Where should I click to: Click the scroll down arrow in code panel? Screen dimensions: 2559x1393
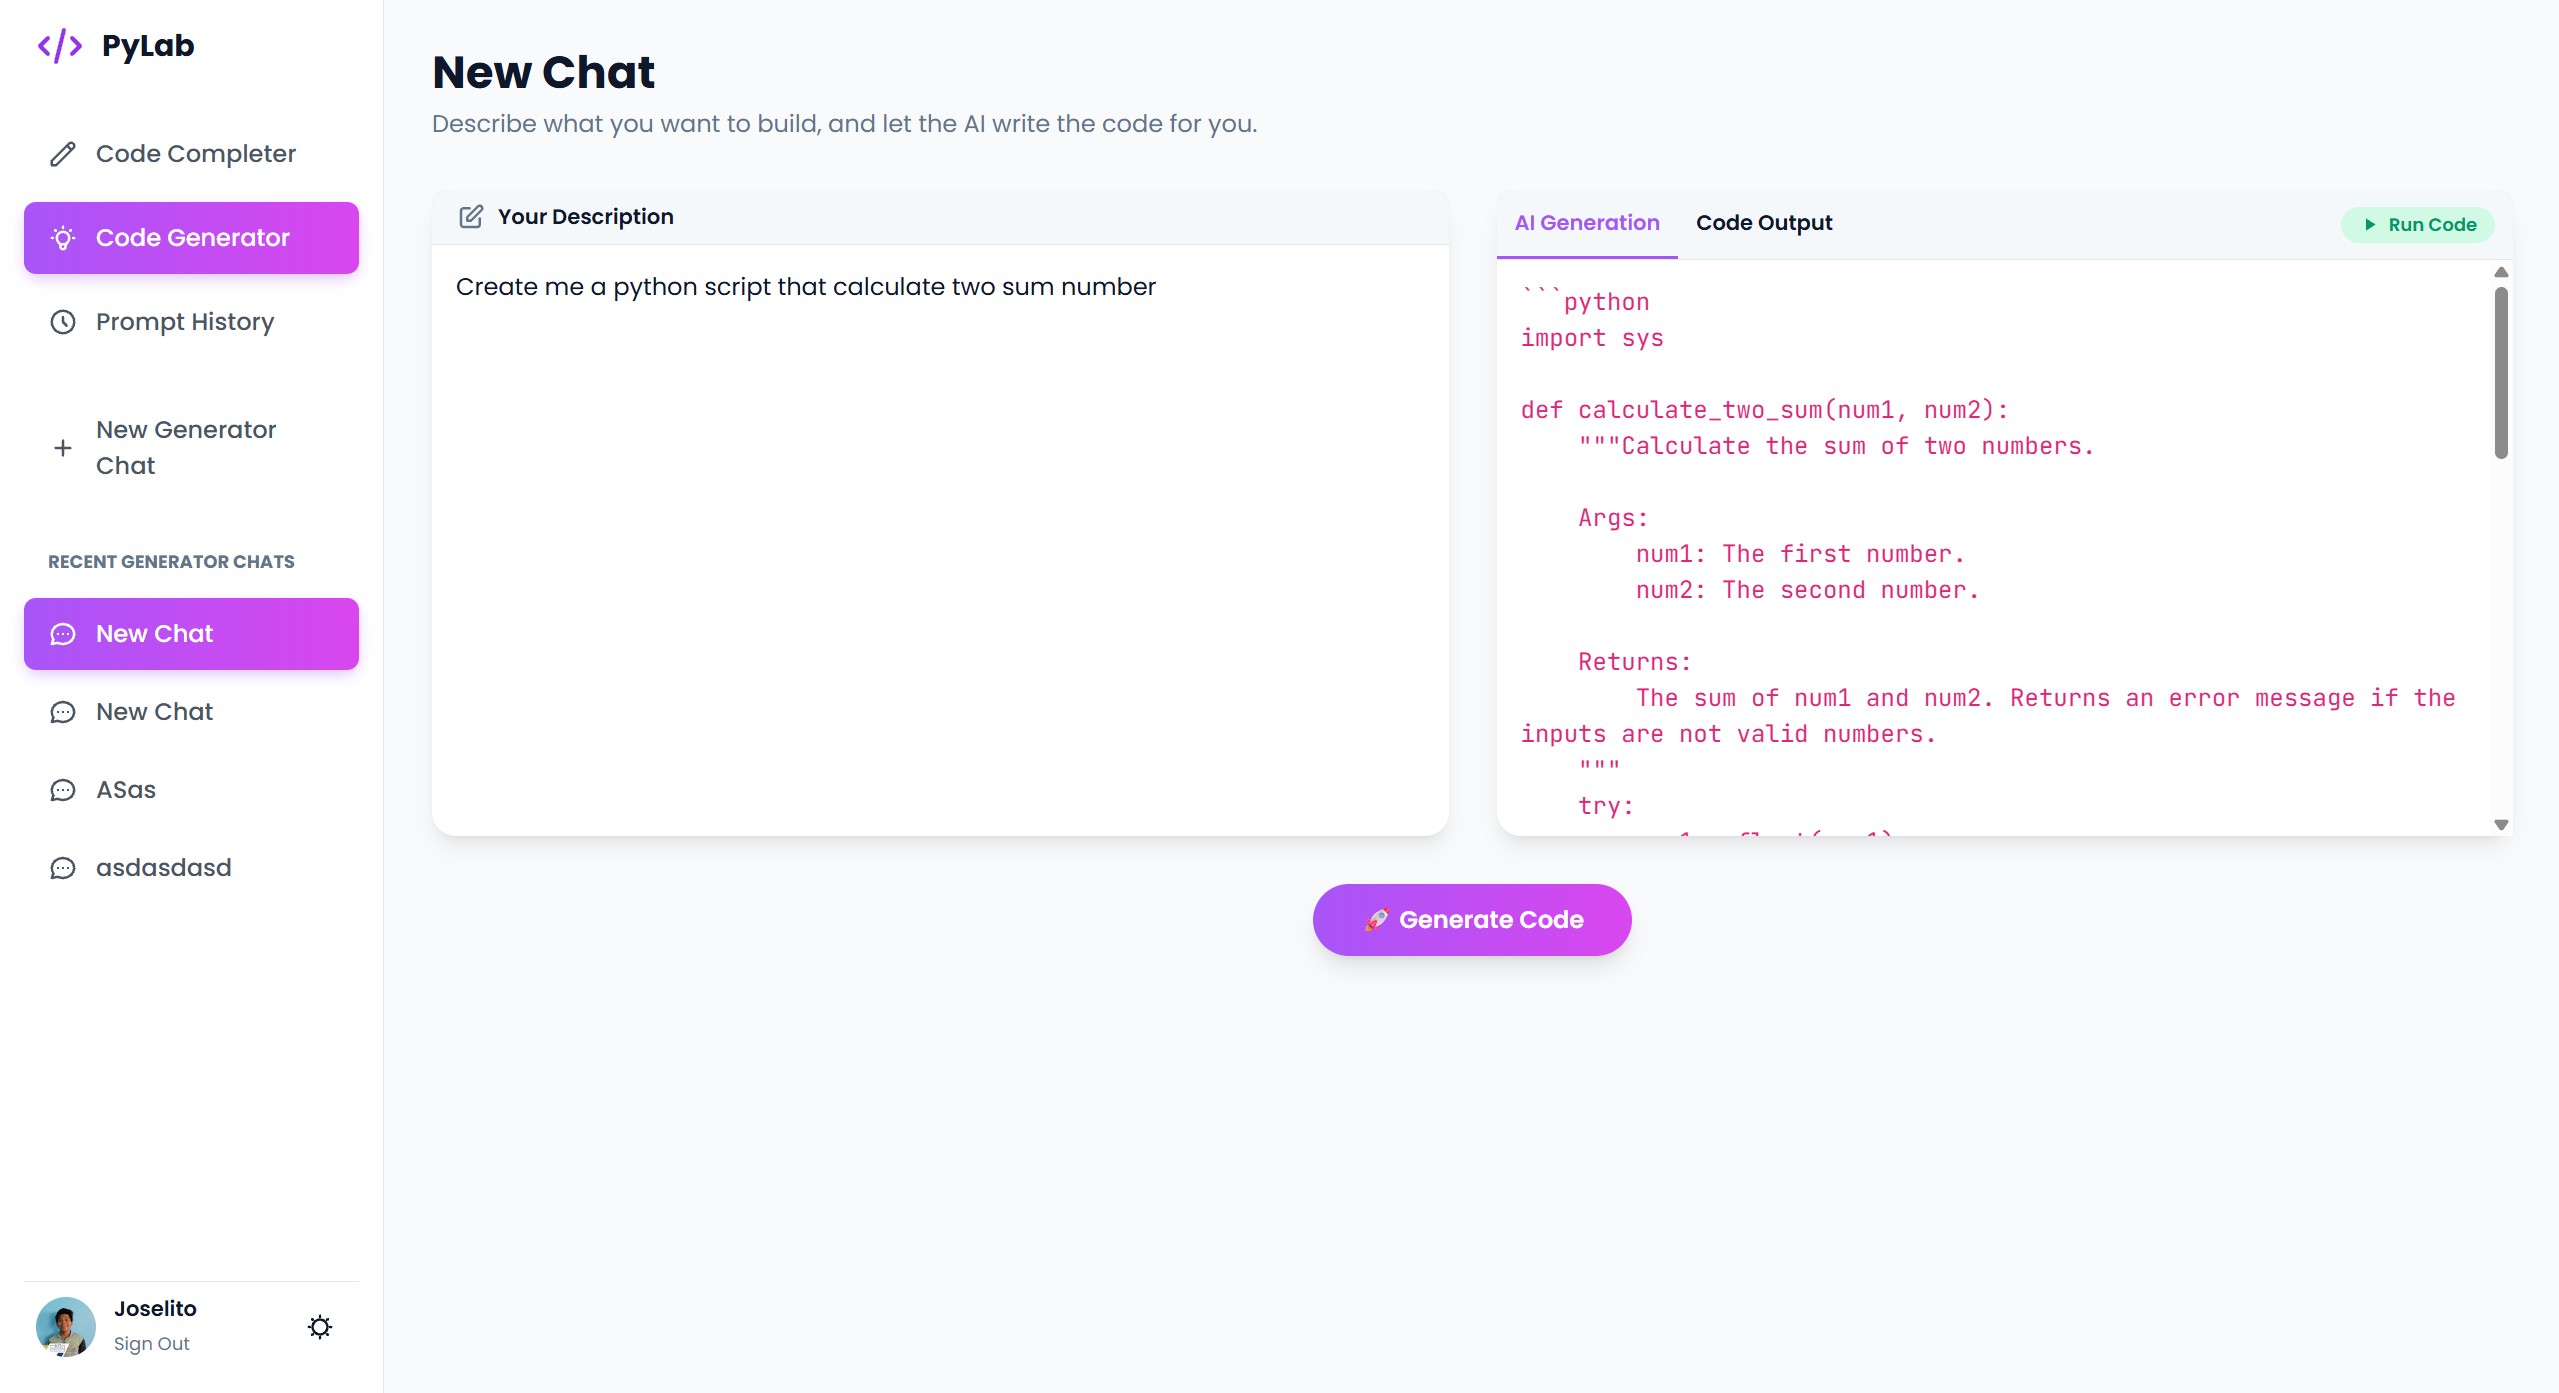(x=2501, y=825)
